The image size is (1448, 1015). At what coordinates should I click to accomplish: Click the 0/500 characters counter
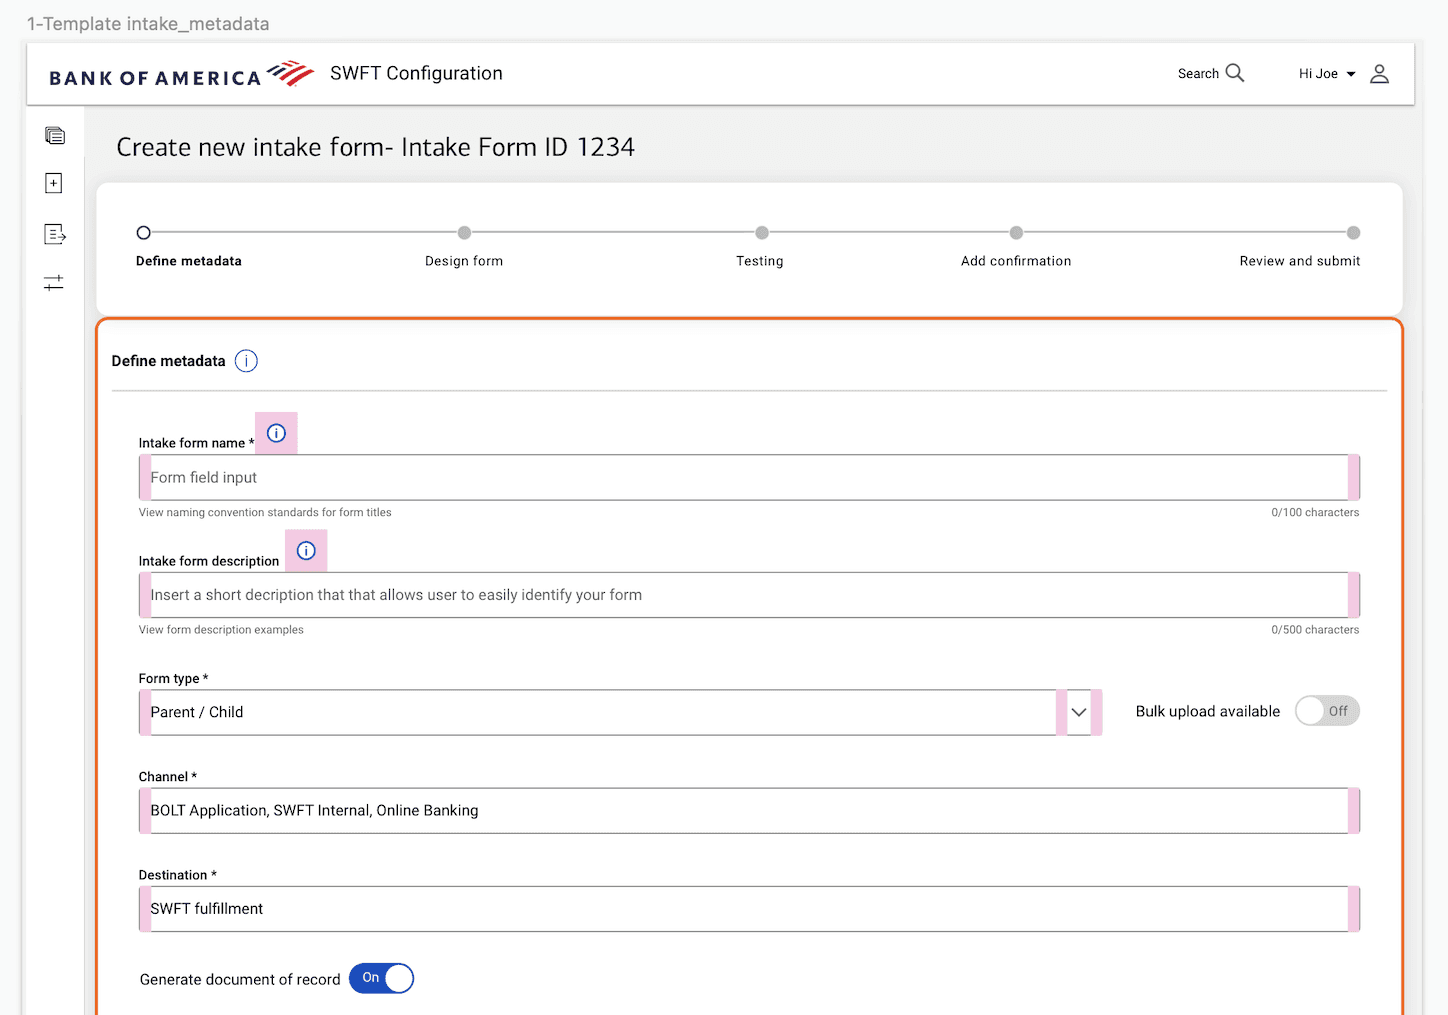(x=1315, y=630)
